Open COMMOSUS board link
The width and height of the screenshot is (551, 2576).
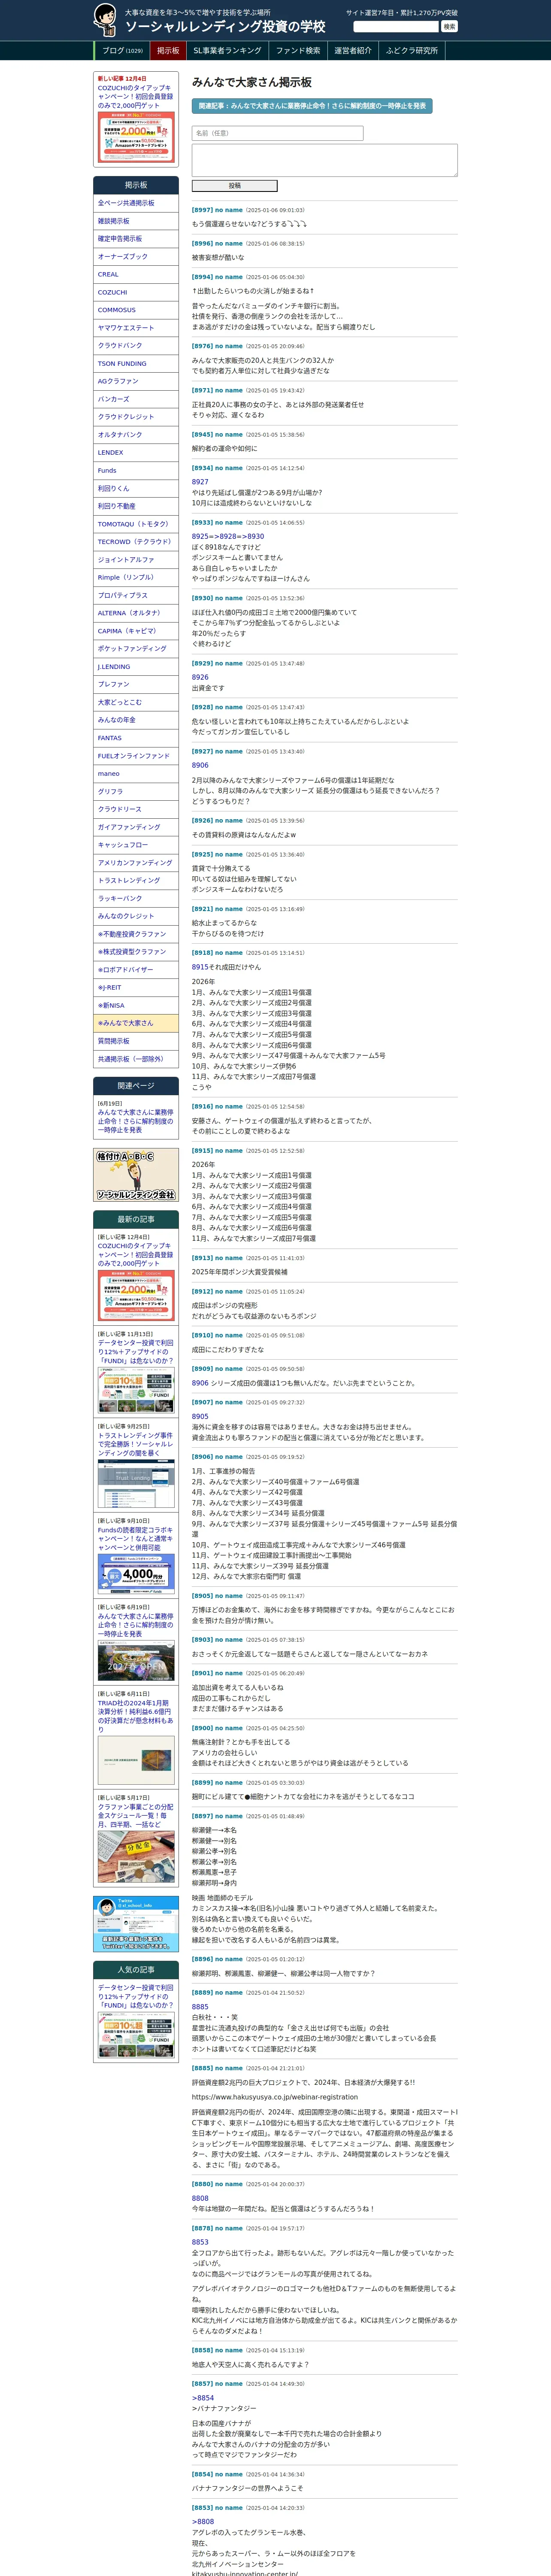(x=136, y=310)
